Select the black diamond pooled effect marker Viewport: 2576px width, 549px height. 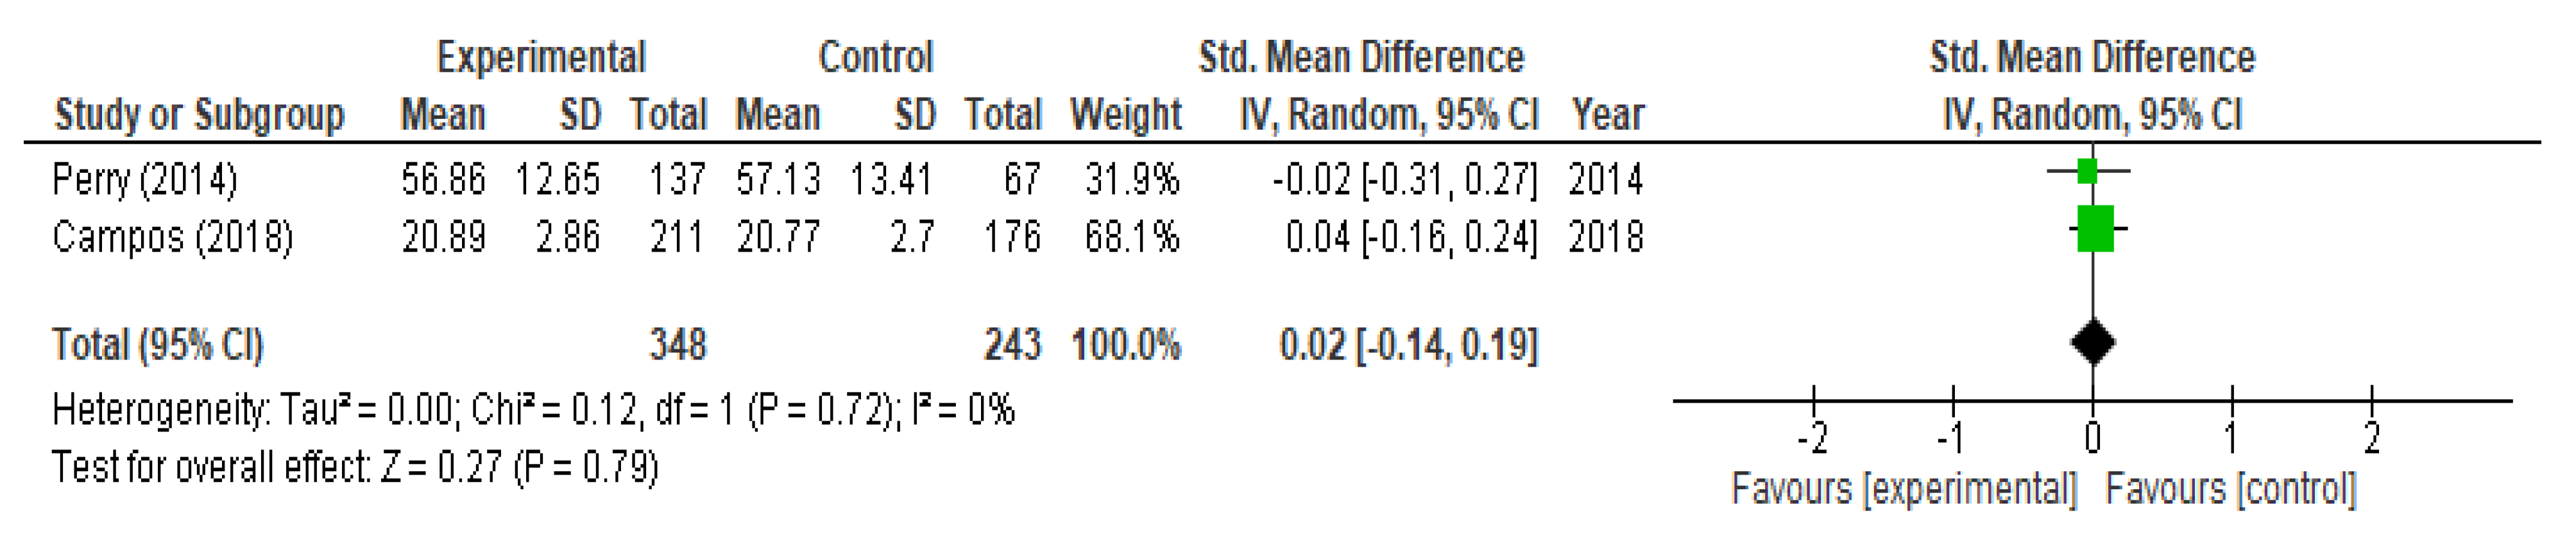(x=2093, y=342)
